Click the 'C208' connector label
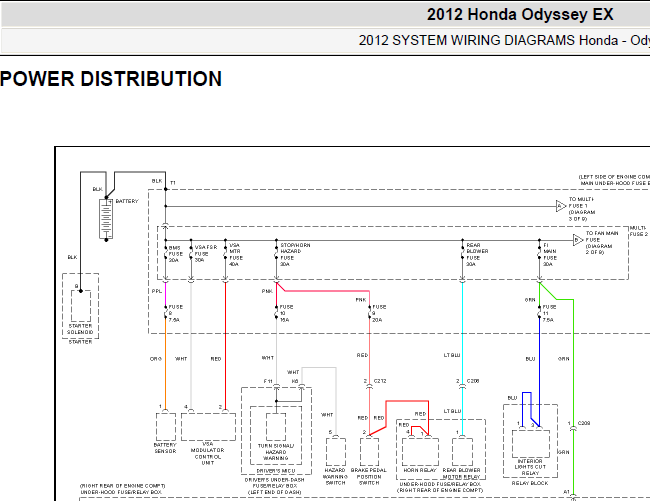Viewport: 650px width, 501px height. click(473, 381)
